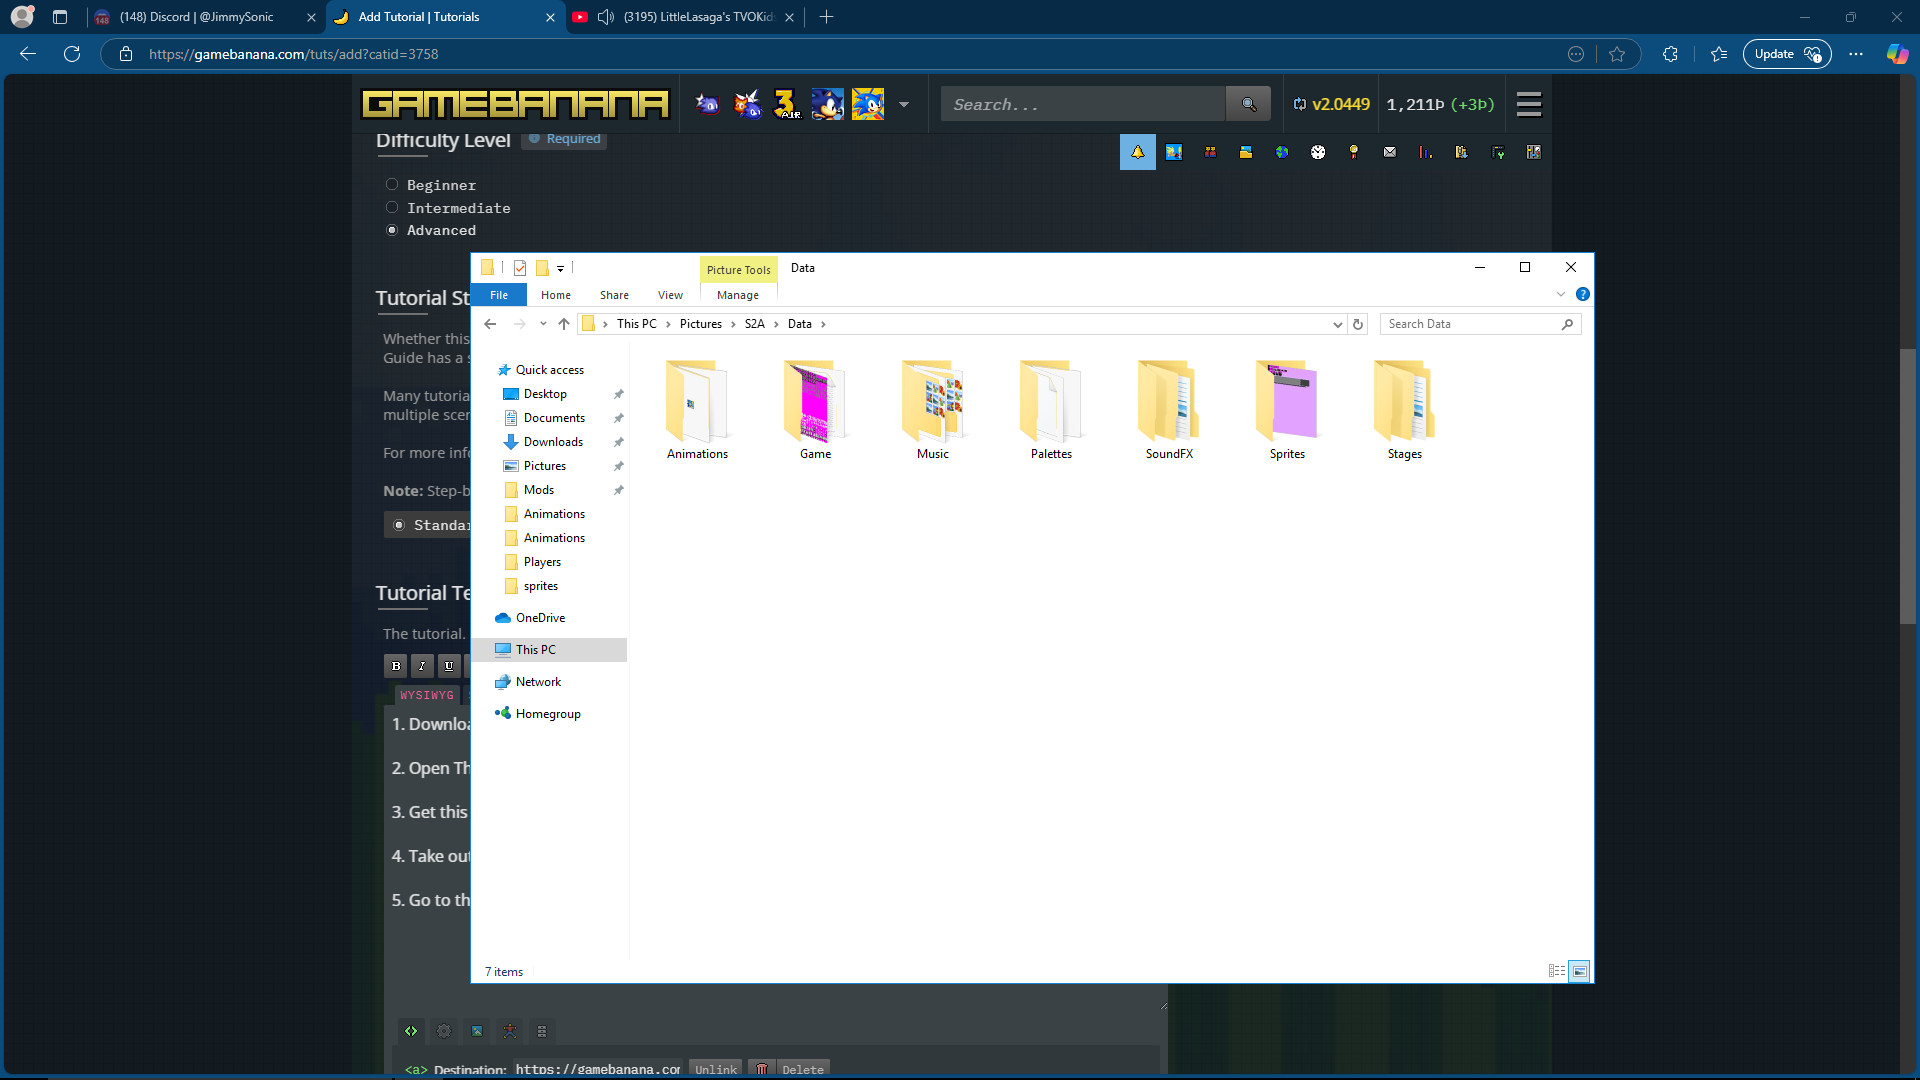Click the clock icon in GameBanana toolbar
Screen dimensions: 1920x1080
[x=1318, y=152]
